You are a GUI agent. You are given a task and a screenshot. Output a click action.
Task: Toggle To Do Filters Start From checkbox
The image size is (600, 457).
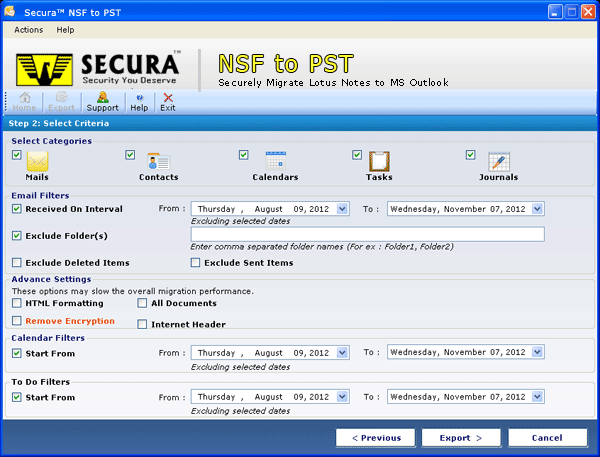click(16, 397)
